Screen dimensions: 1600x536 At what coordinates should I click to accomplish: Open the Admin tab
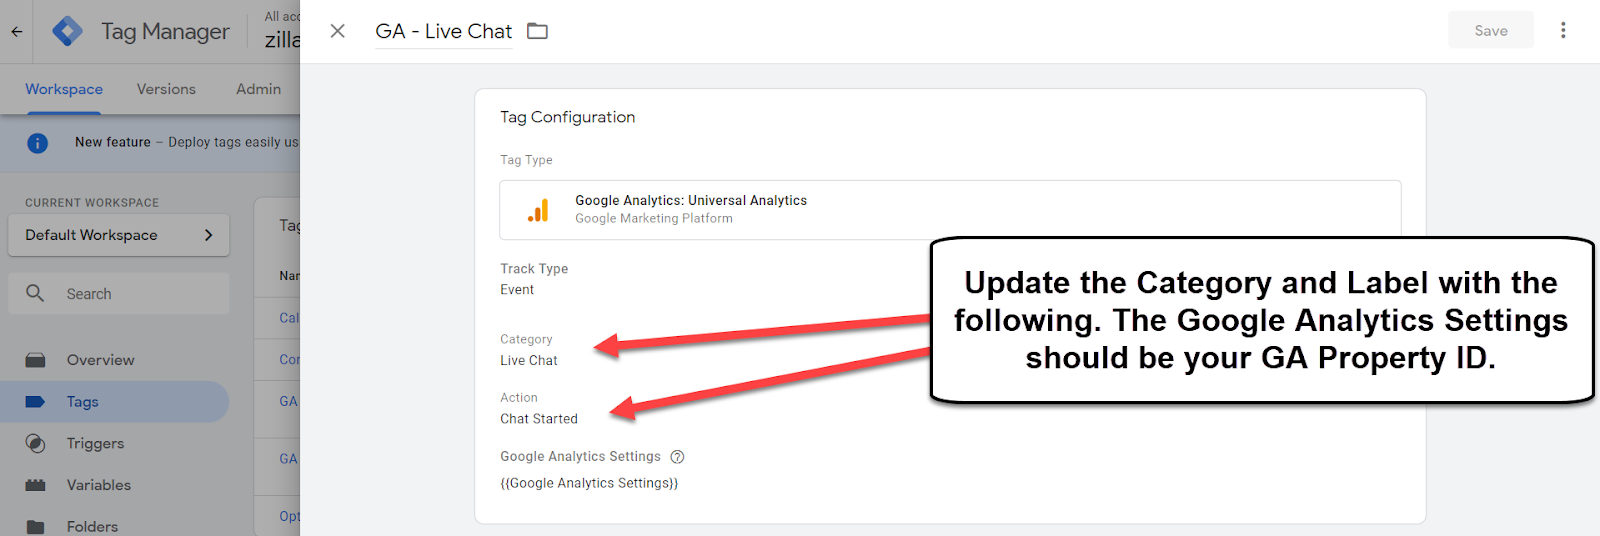coord(258,89)
